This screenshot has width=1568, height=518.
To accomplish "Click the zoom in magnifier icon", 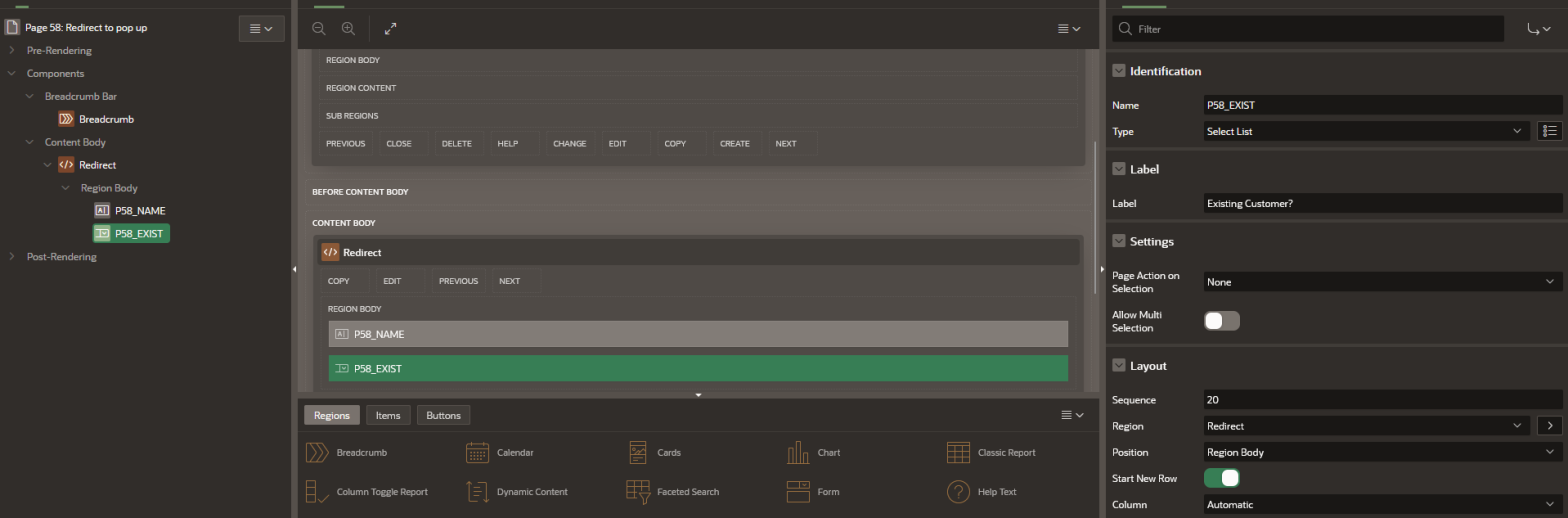I will click(x=348, y=29).
